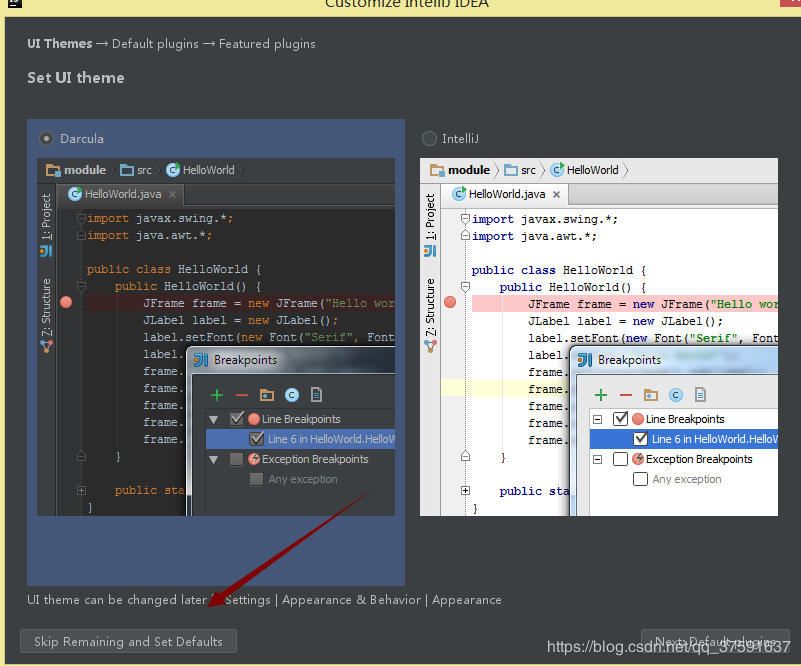Click the Structure icon in Darcula side bar
Viewport: 801px width, 666px height.
pyautogui.click(x=46, y=347)
